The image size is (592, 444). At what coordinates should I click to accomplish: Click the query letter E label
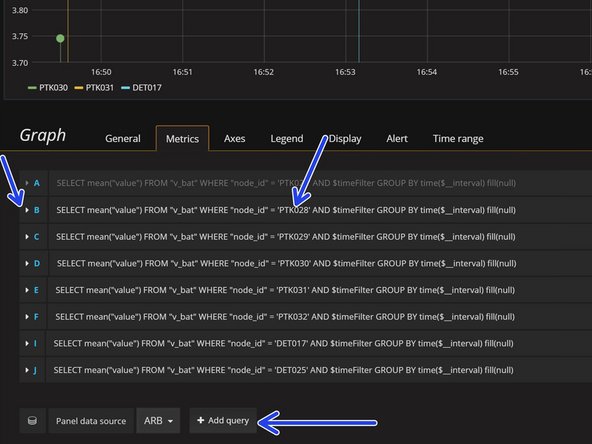[36, 290]
